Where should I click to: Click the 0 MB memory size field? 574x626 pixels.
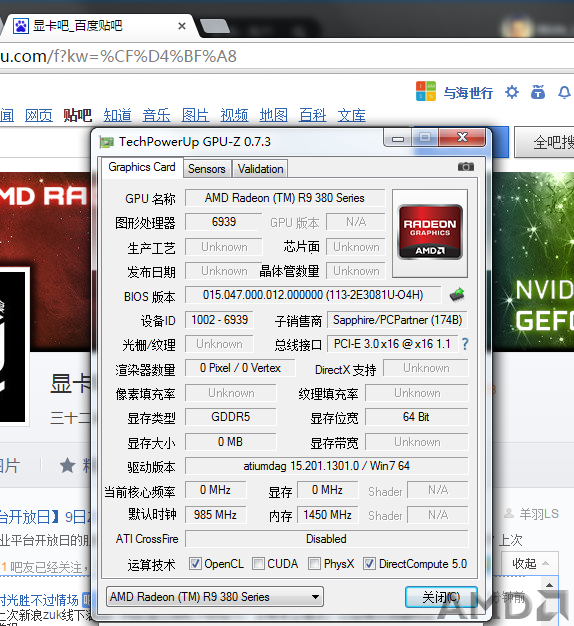coord(230,442)
